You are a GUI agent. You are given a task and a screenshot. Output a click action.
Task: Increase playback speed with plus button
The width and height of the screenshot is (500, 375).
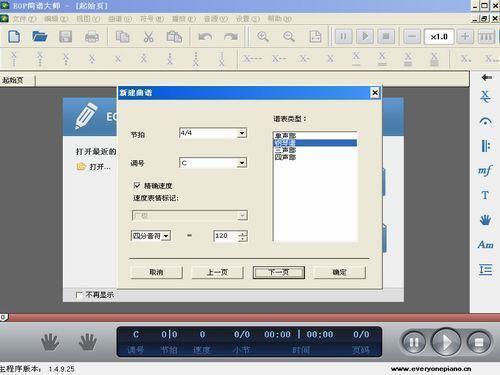pos(465,36)
